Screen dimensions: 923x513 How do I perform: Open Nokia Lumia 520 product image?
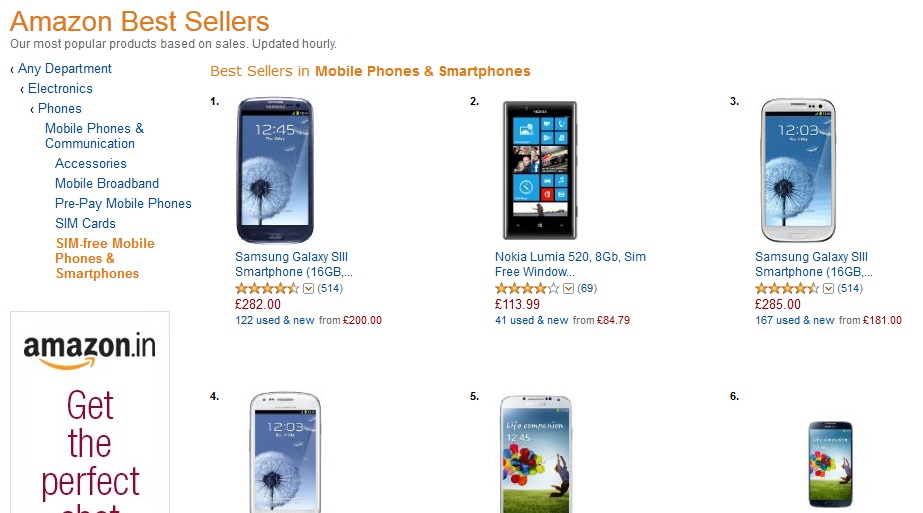pyautogui.click(x=539, y=171)
